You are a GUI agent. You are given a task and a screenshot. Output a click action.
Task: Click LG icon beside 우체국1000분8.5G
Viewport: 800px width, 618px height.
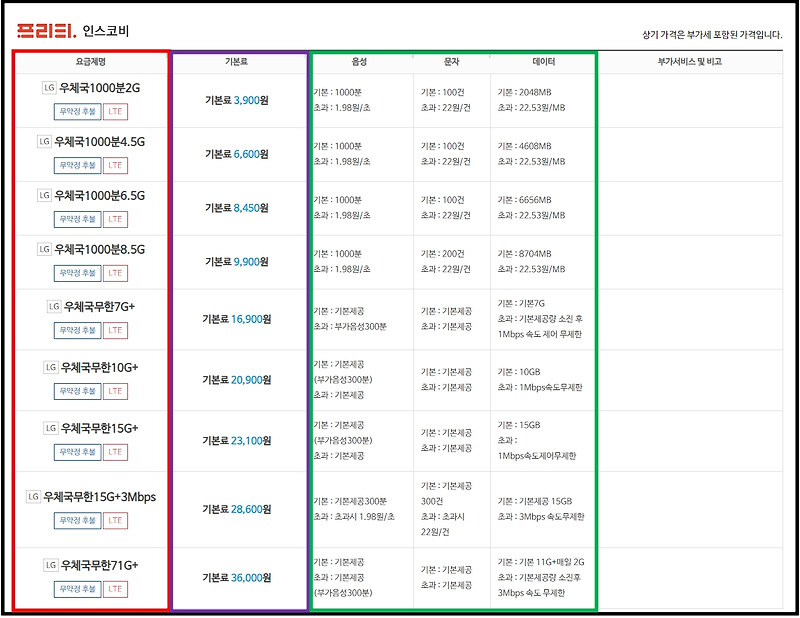click(x=44, y=249)
